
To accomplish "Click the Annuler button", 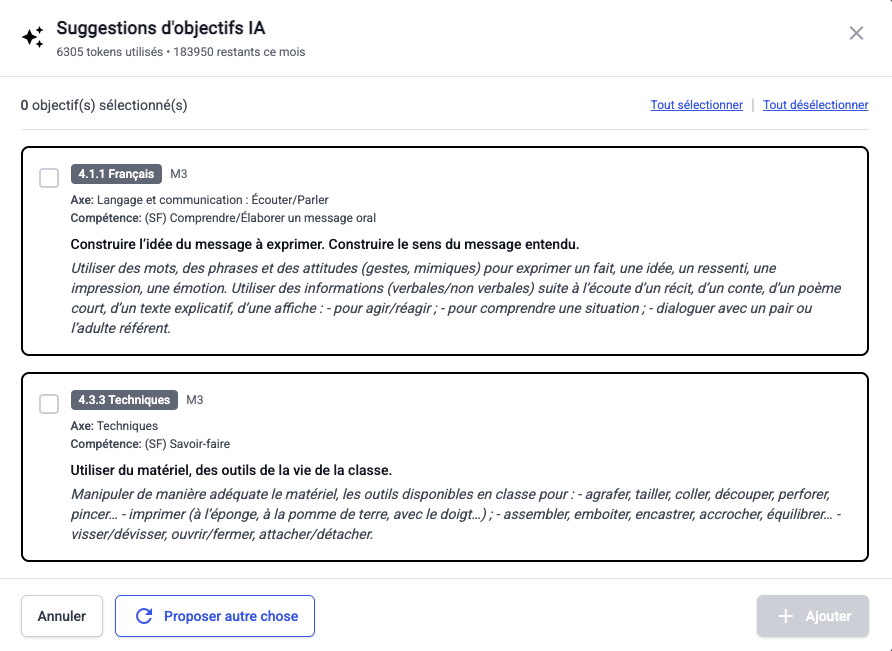I will coord(61,616).
